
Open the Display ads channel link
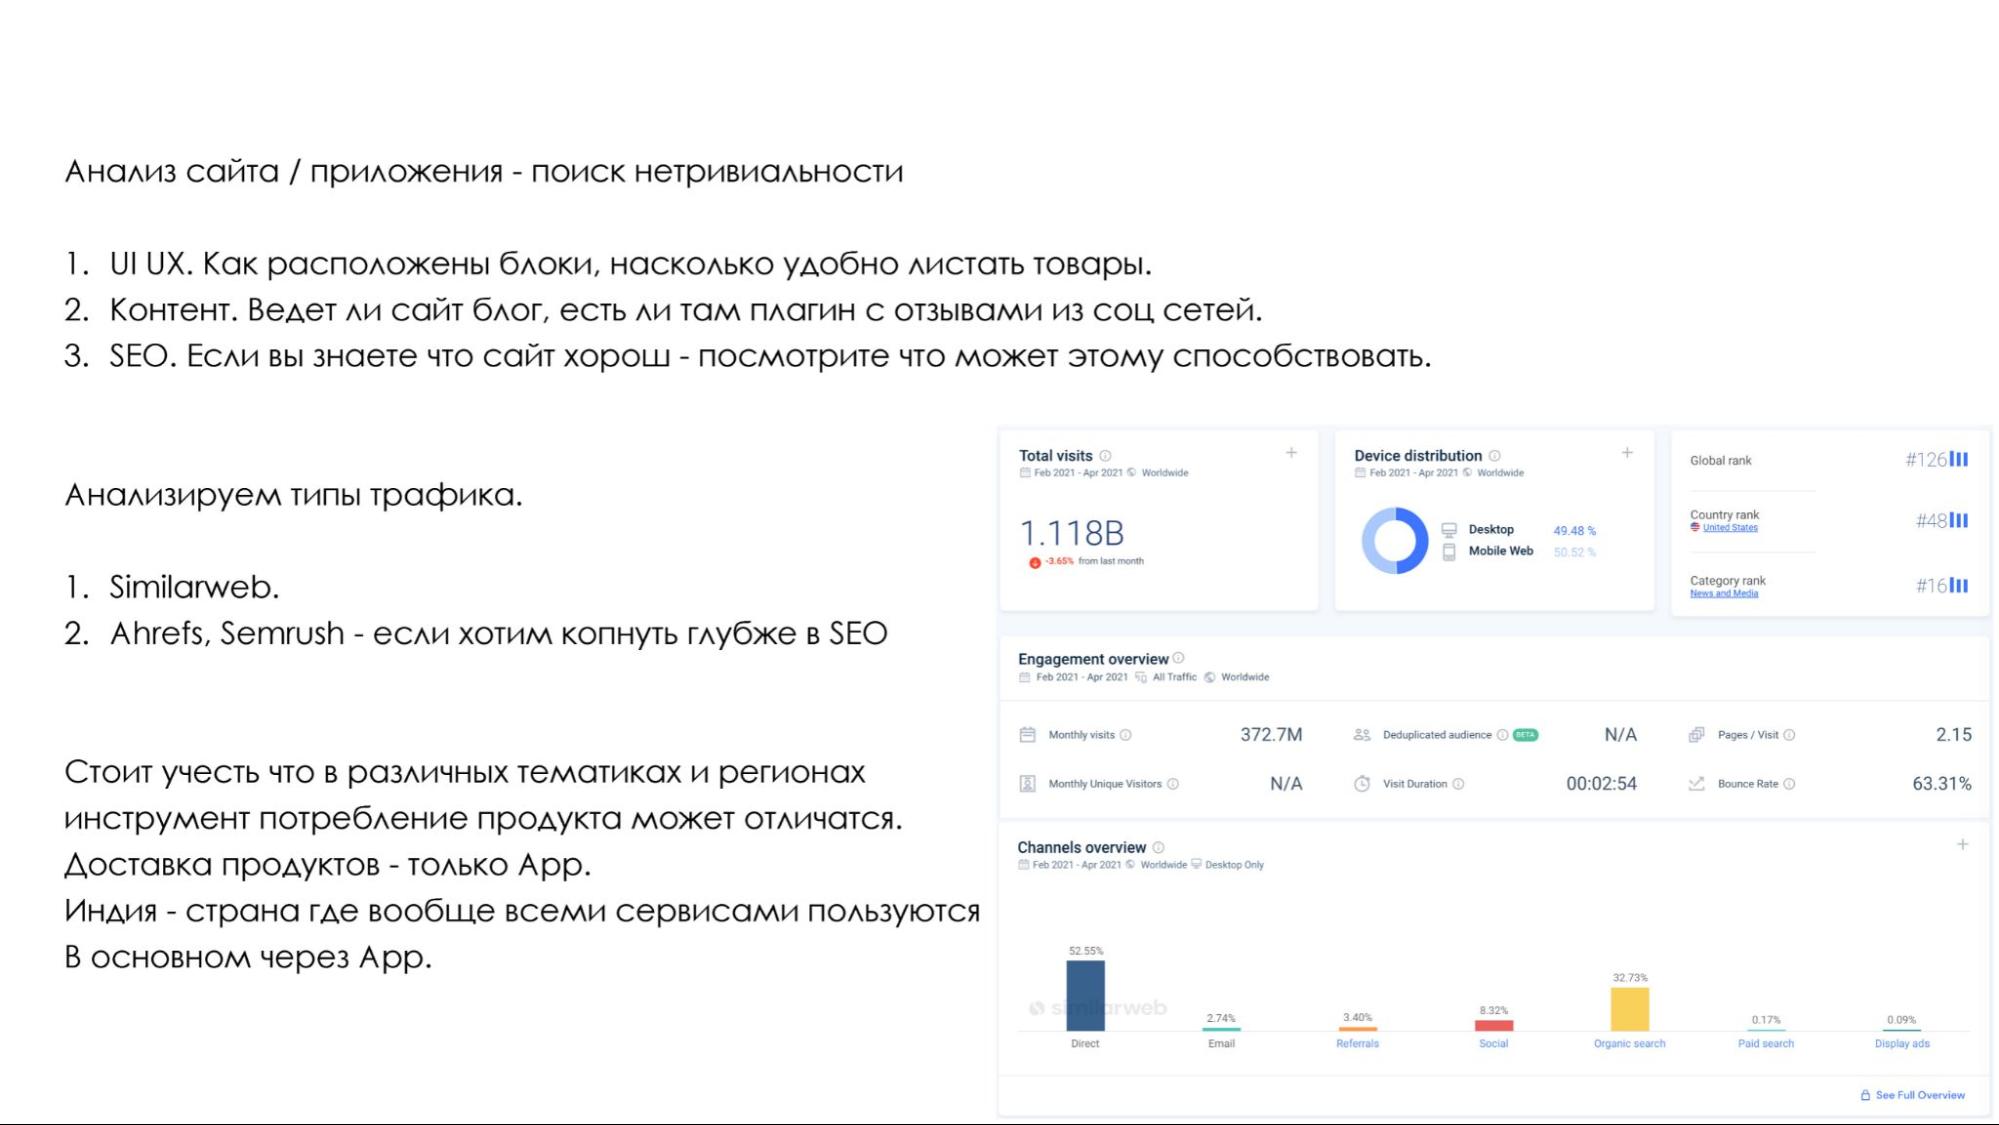click(x=1902, y=1044)
